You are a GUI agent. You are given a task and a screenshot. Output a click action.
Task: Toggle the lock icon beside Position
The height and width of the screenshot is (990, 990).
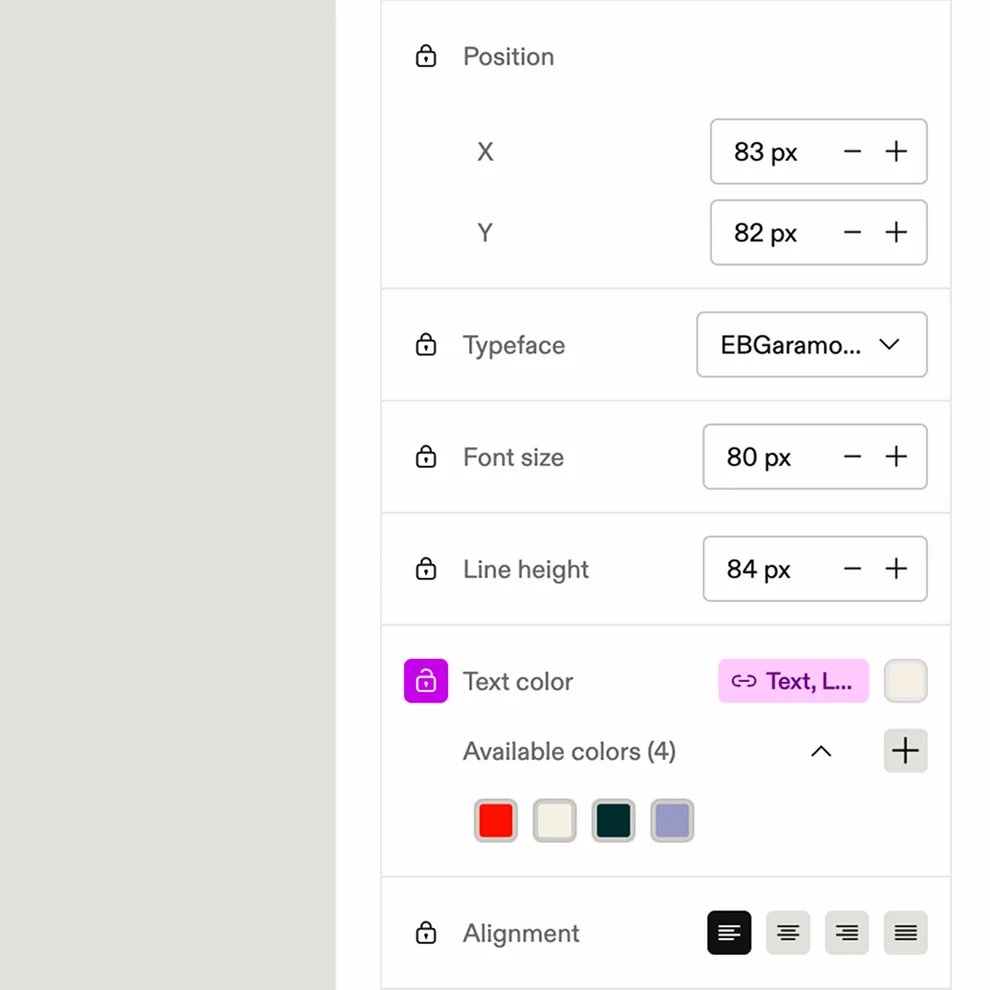pyautogui.click(x=426, y=56)
